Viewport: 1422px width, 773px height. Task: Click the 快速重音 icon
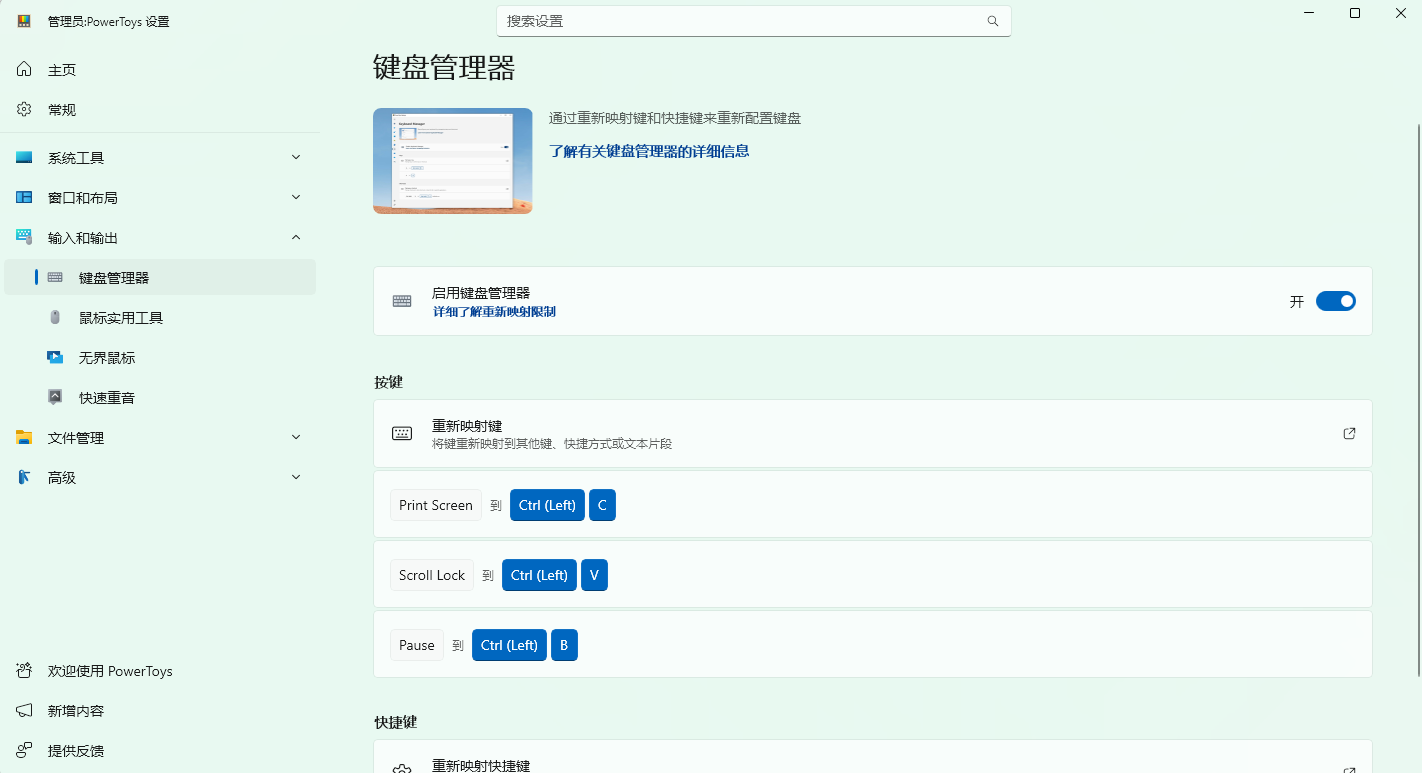coord(55,398)
